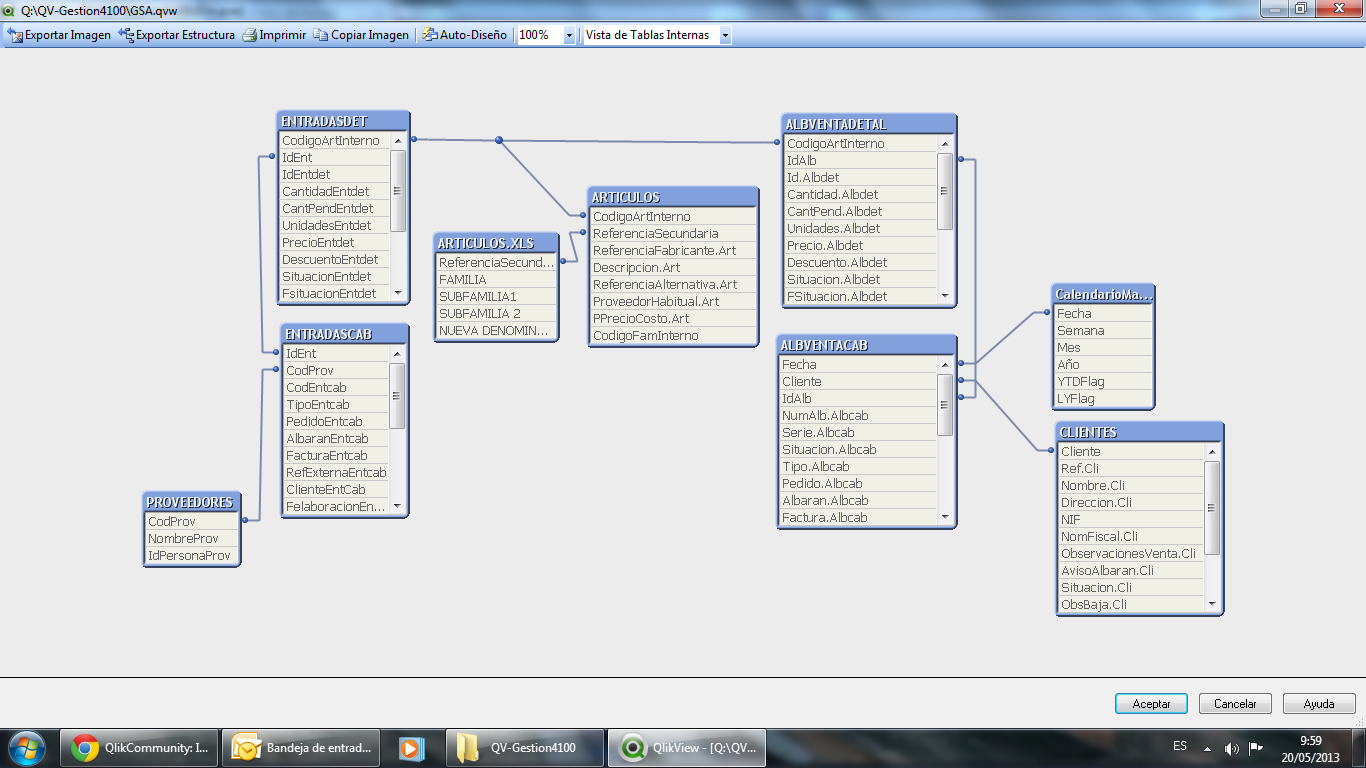
Task: Open the Vista de Tablas Internas dropdown
Action: click(x=725, y=35)
